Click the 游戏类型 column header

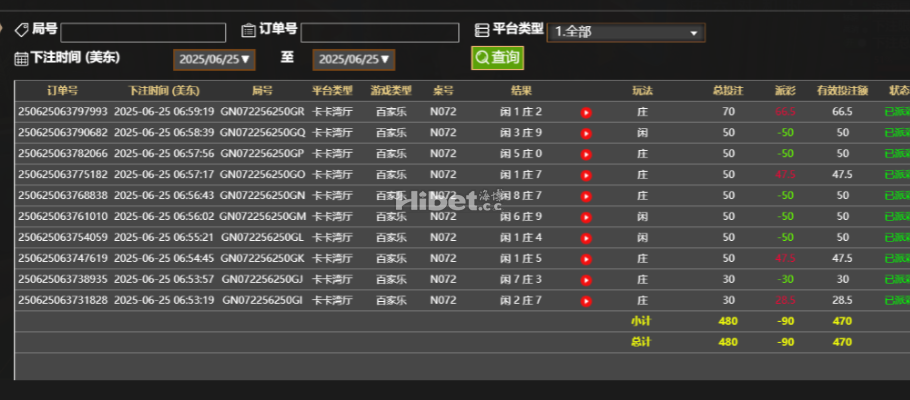click(391, 91)
